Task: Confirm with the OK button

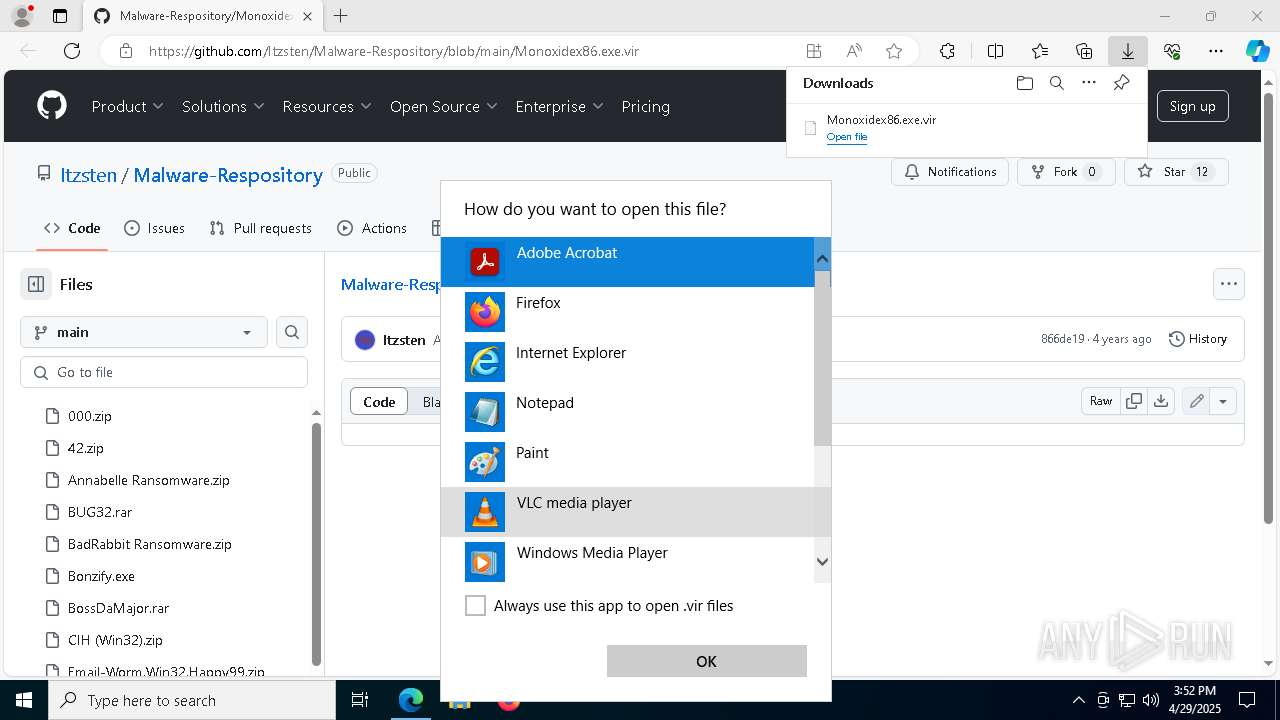Action: (x=706, y=661)
